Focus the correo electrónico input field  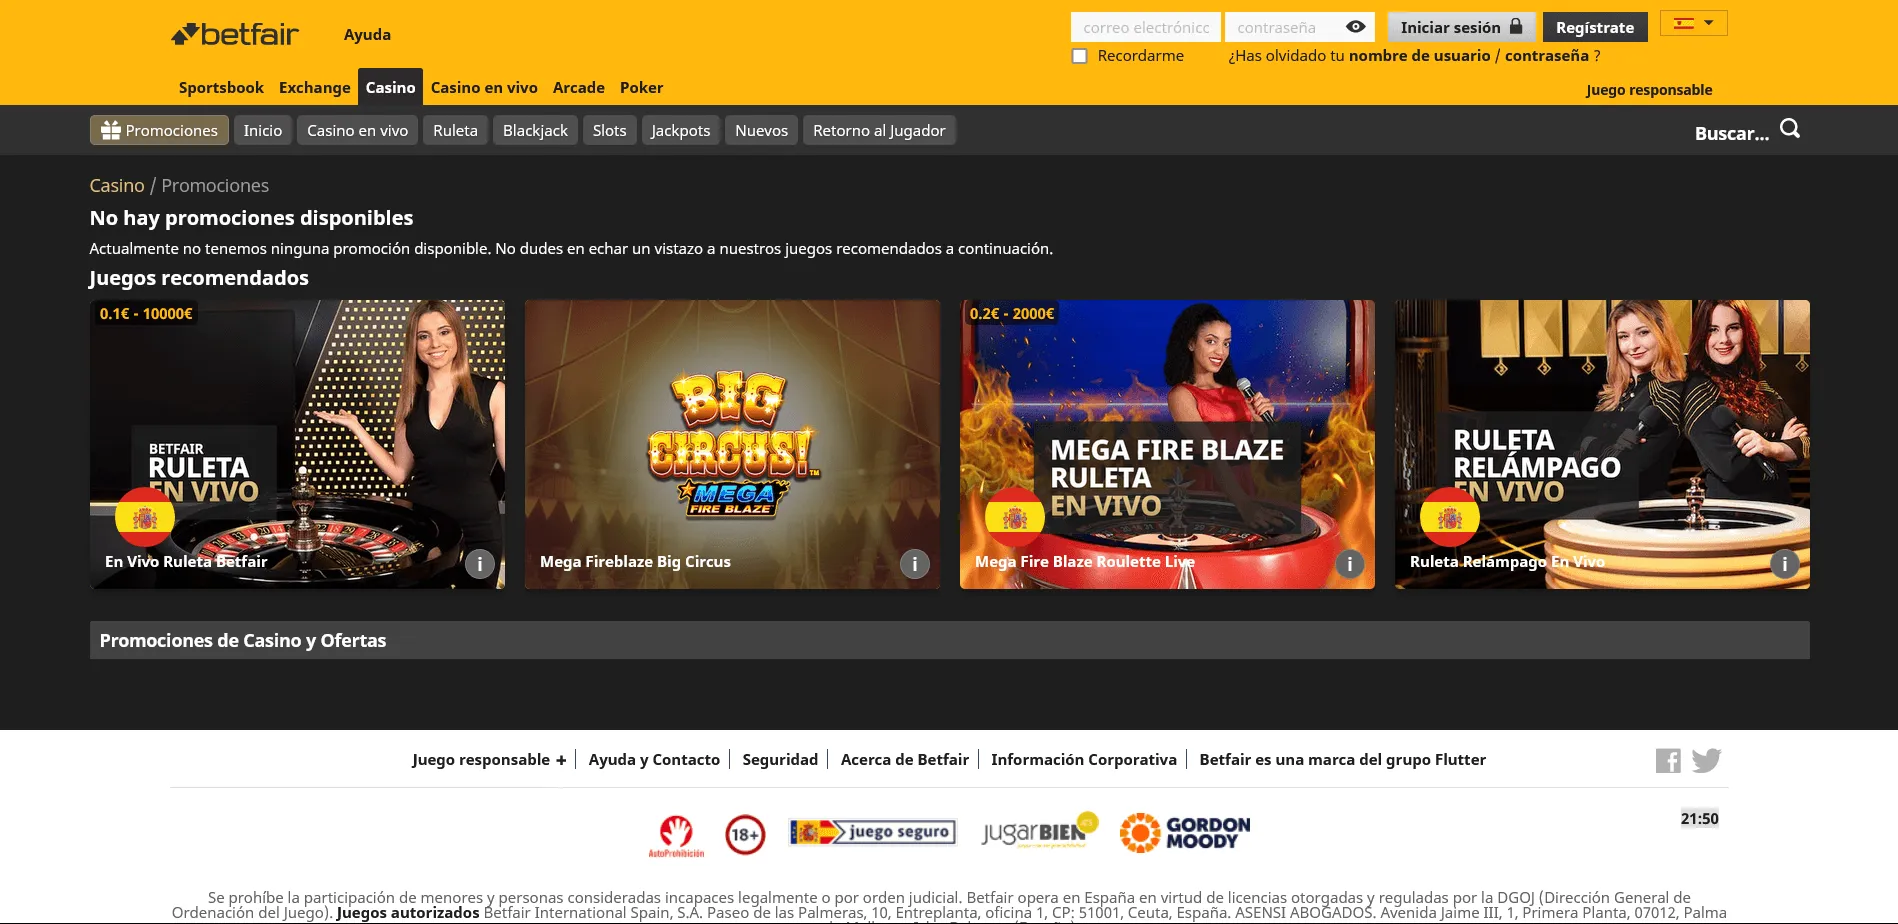coord(1146,27)
